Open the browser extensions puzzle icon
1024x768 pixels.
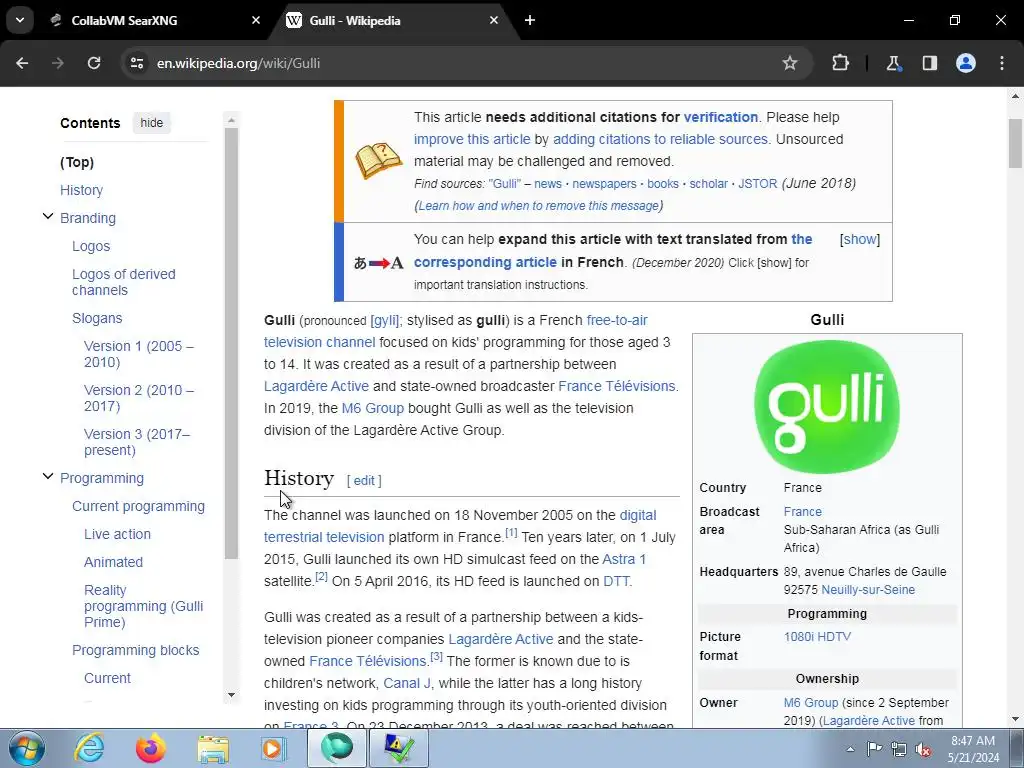(x=840, y=63)
